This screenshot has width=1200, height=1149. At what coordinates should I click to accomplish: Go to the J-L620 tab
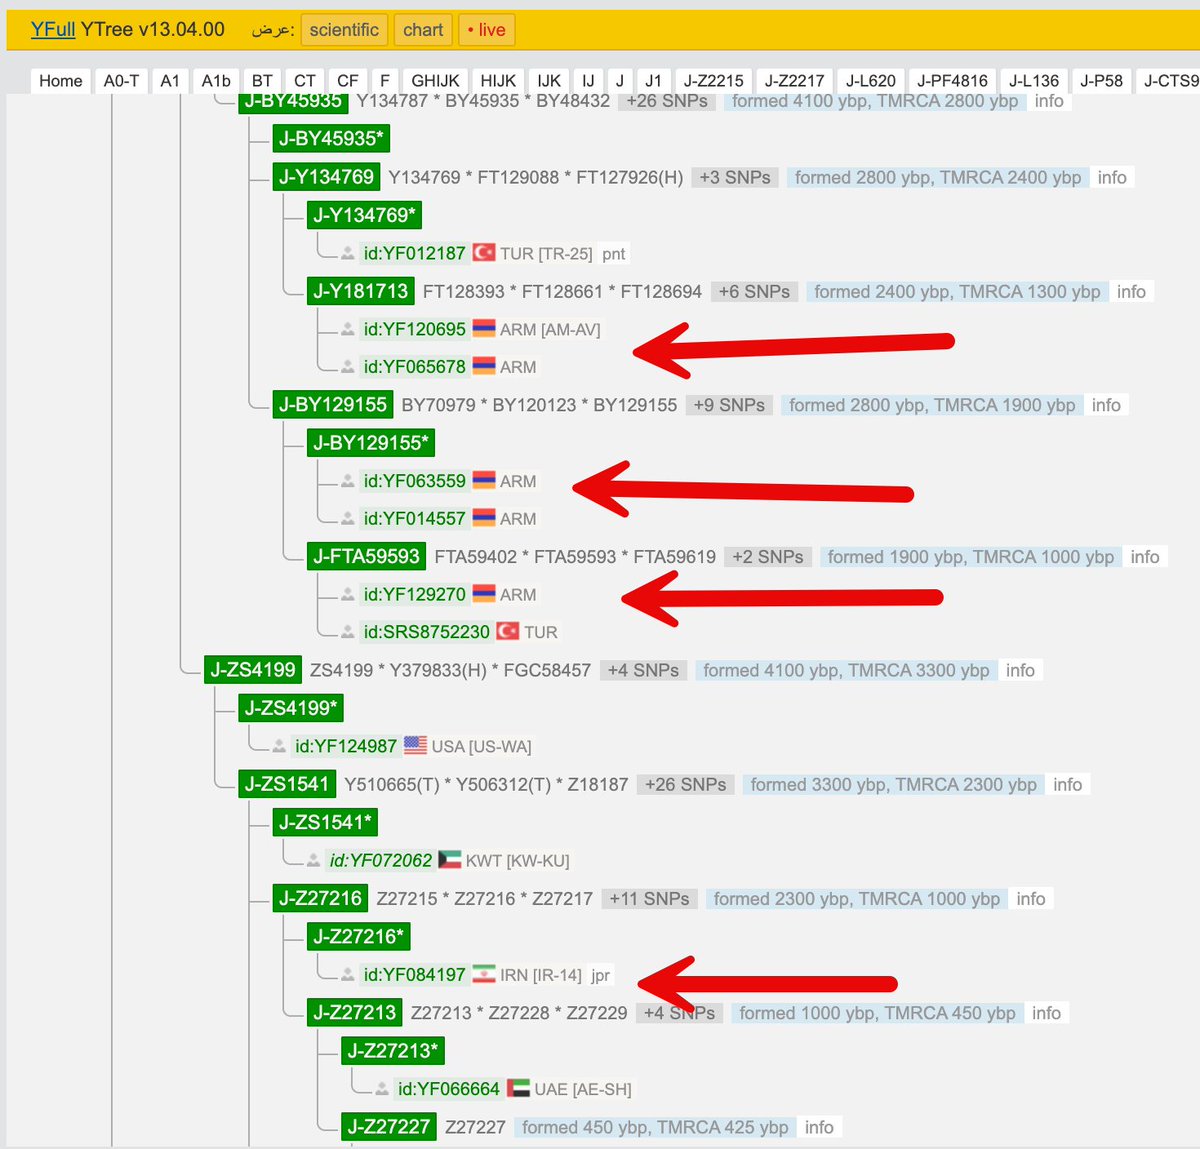tap(871, 81)
